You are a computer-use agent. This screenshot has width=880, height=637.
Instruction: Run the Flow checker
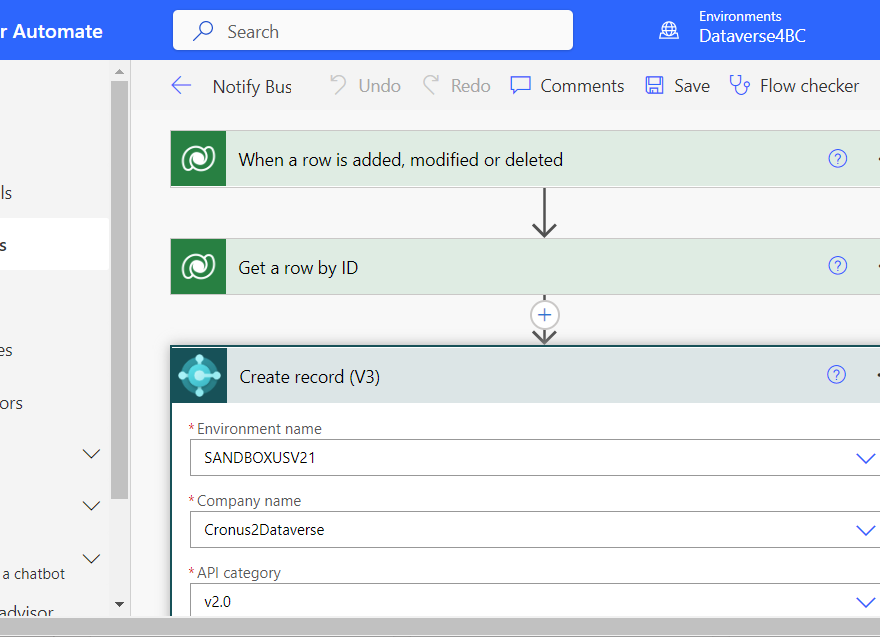pyautogui.click(x=794, y=86)
